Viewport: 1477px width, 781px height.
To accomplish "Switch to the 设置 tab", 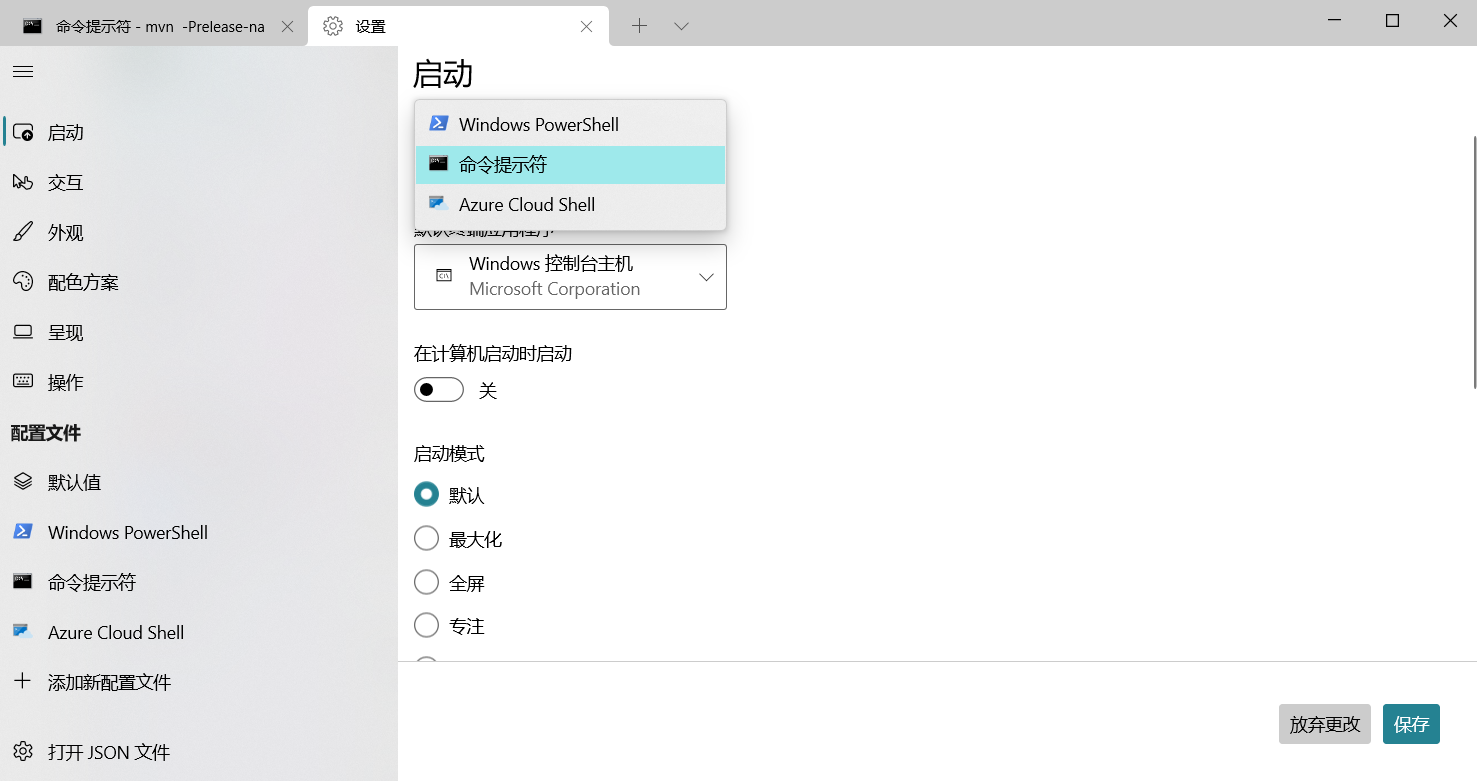I will (x=459, y=26).
